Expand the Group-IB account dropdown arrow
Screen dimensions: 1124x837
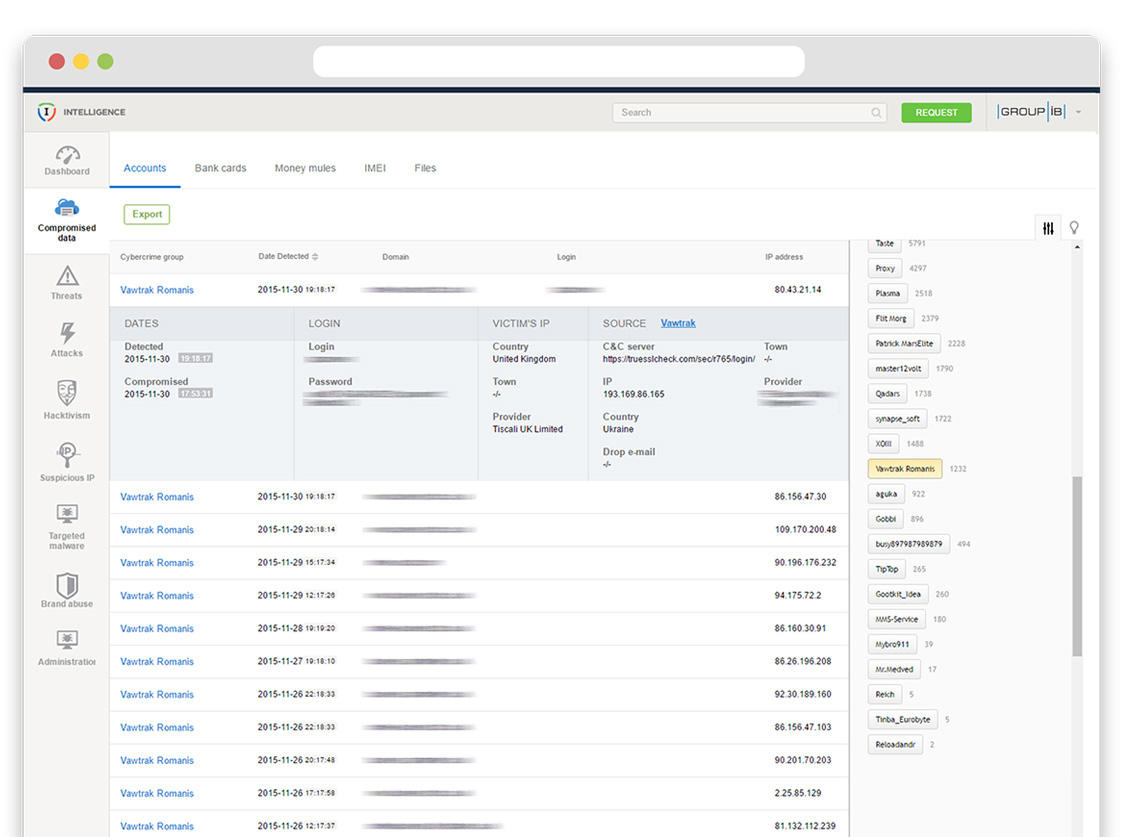tap(1079, 113)
